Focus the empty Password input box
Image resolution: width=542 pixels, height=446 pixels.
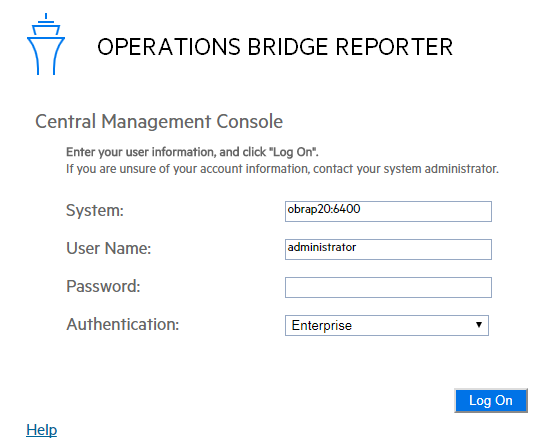(388, 287)
